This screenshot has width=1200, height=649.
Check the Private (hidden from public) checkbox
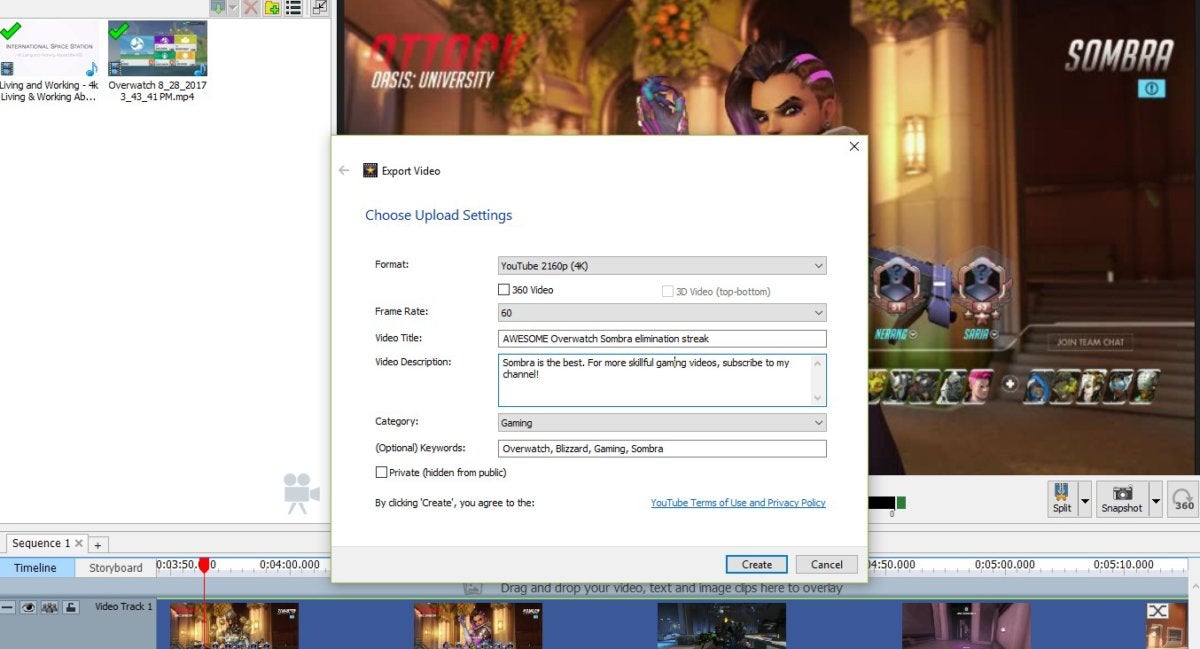381,472
